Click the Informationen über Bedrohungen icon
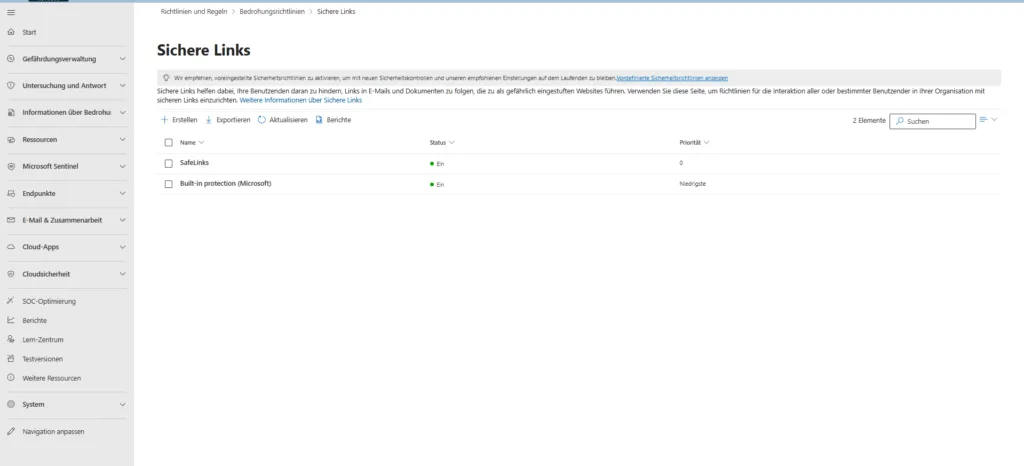The image size is (1024, 466). (10, 112)
